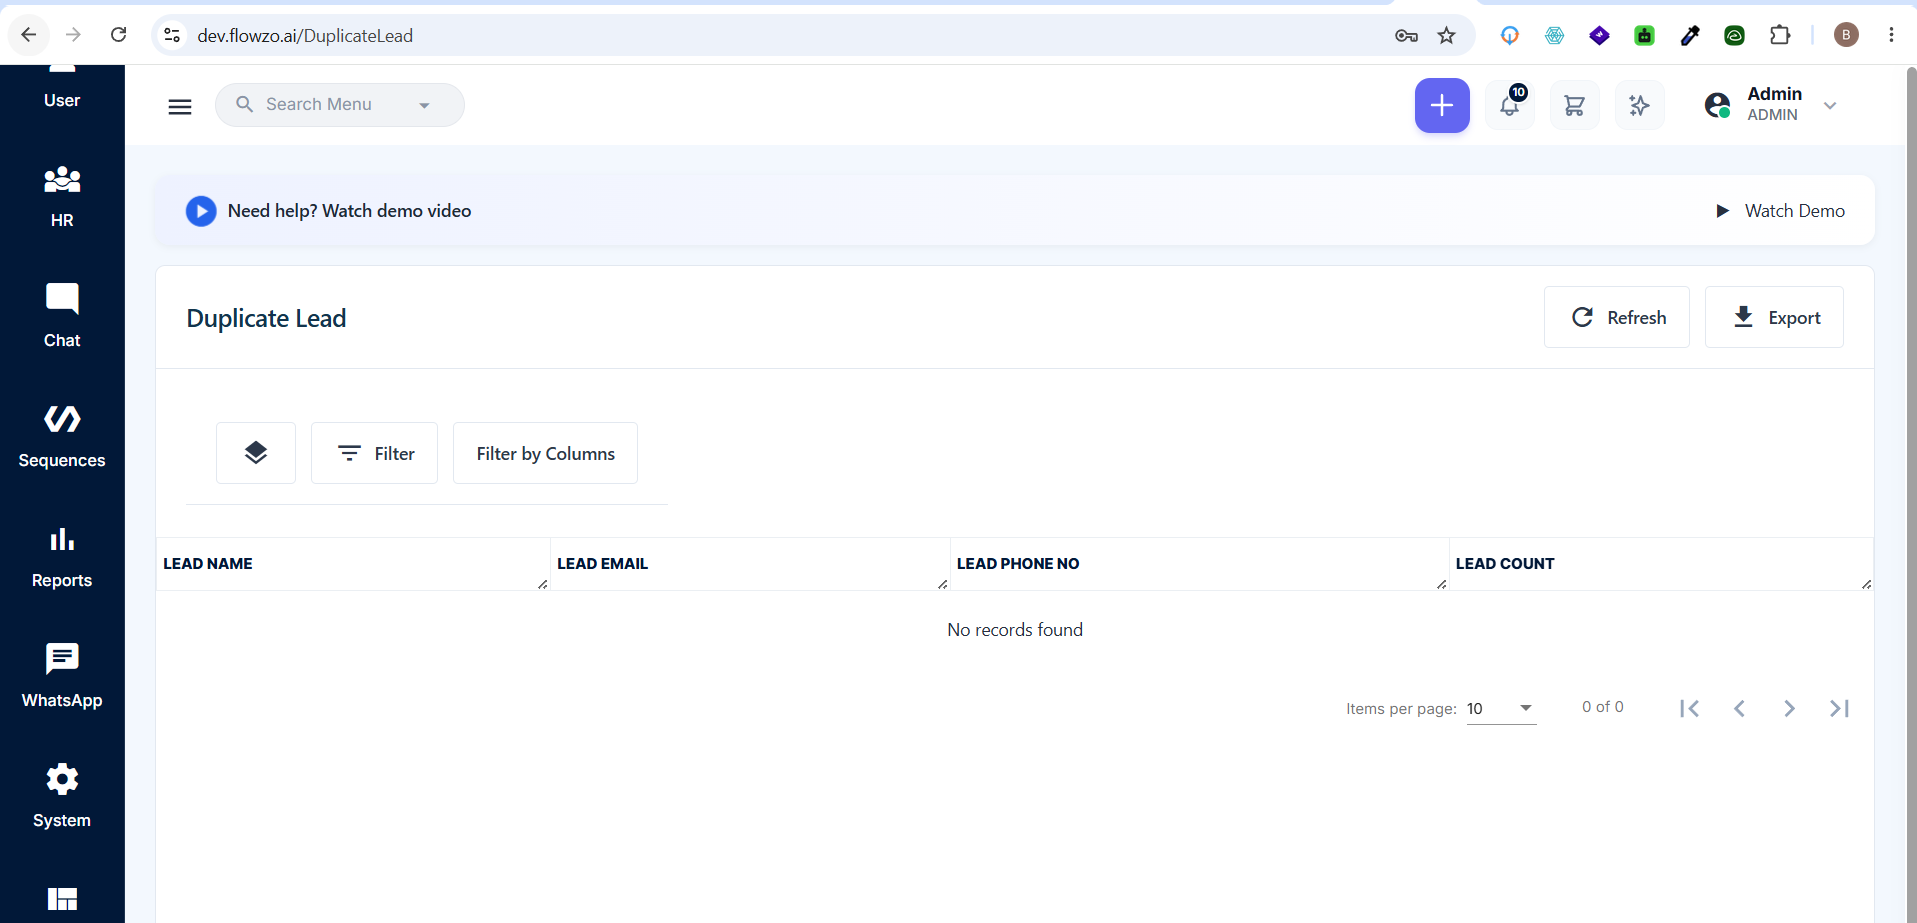The image size is (1917, 923).
Task: Click the AI sparkle icon in header
Action: tap(1639, 105)
